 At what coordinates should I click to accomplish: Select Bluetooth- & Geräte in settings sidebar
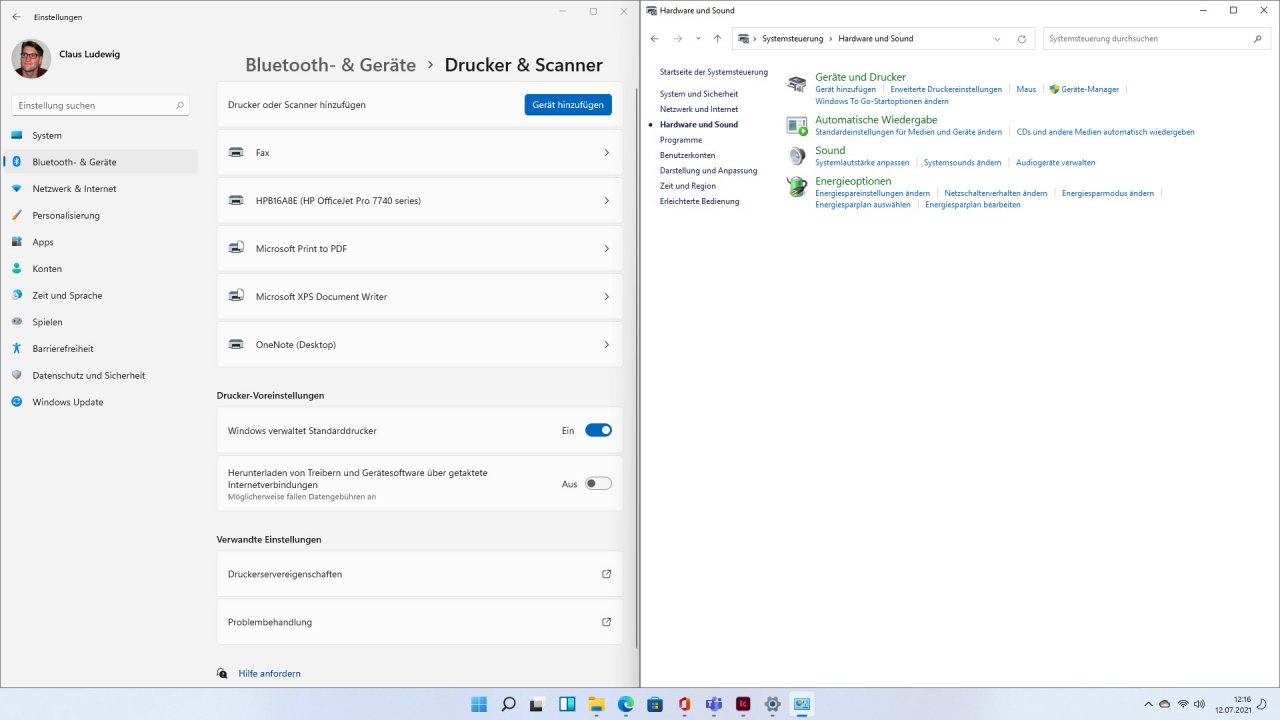pos(100,162)
